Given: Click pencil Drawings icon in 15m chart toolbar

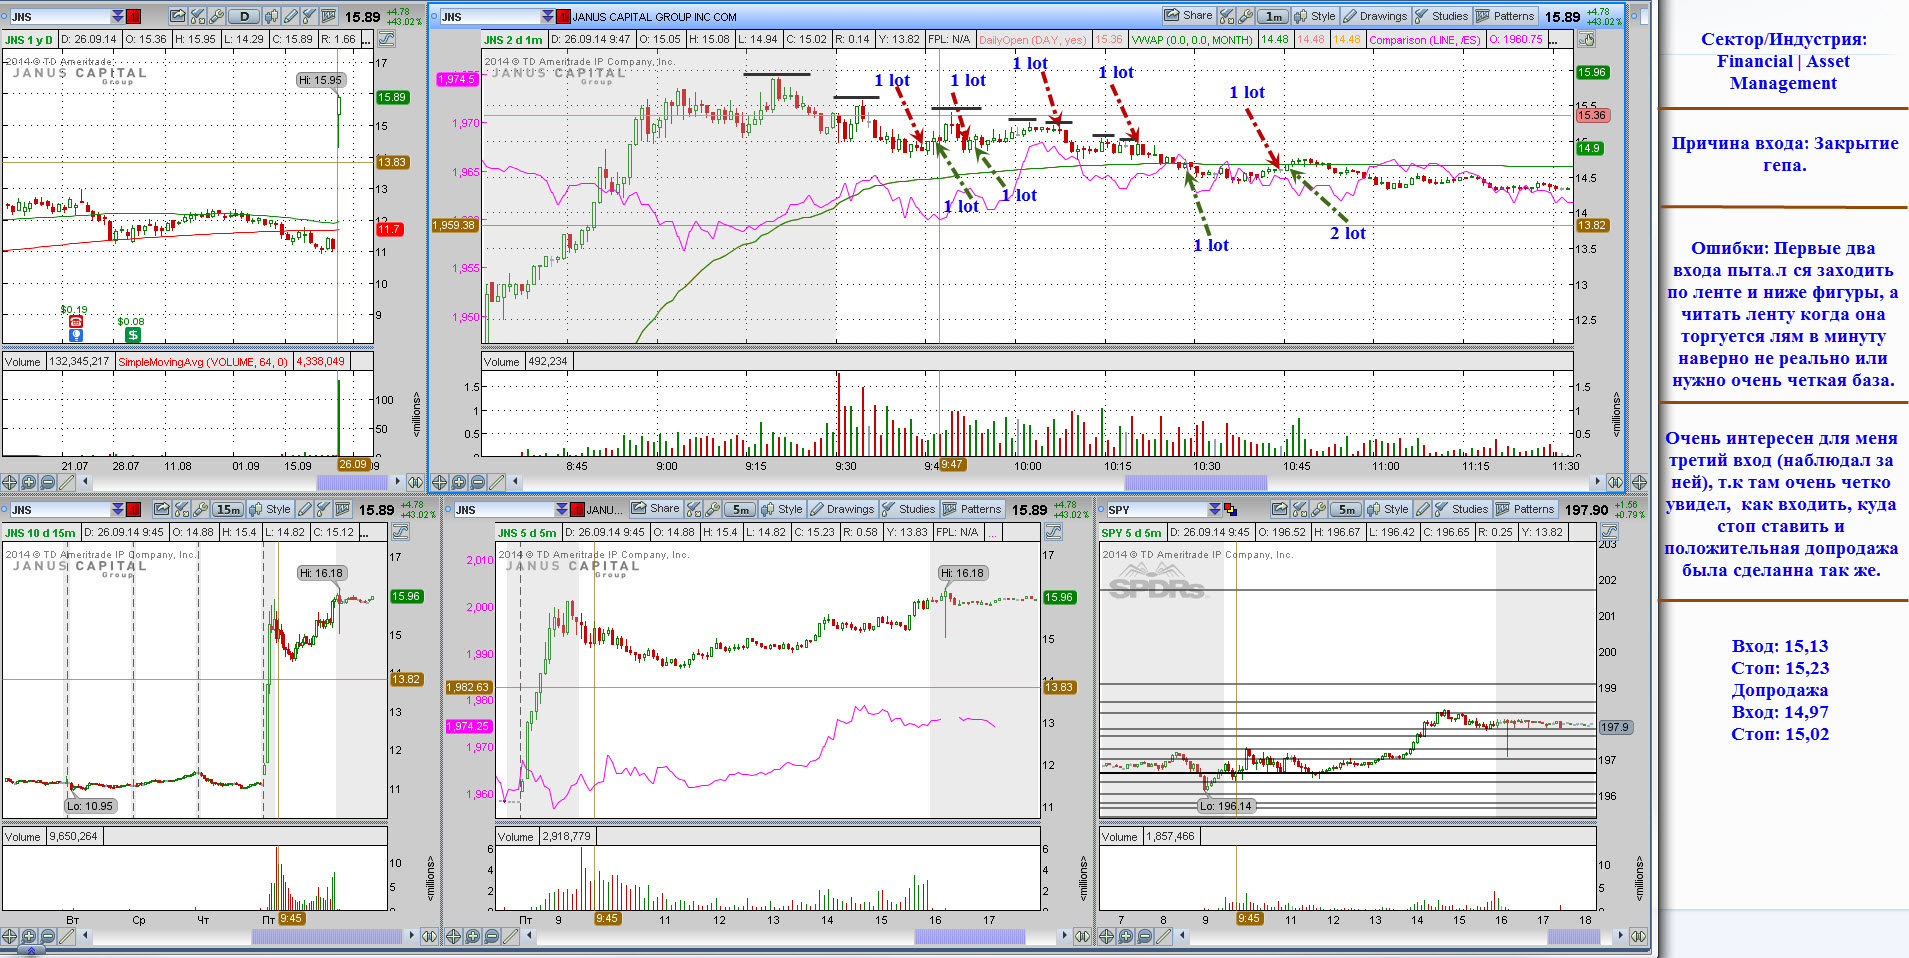Looking at the screenshot, I should point(305,509).
